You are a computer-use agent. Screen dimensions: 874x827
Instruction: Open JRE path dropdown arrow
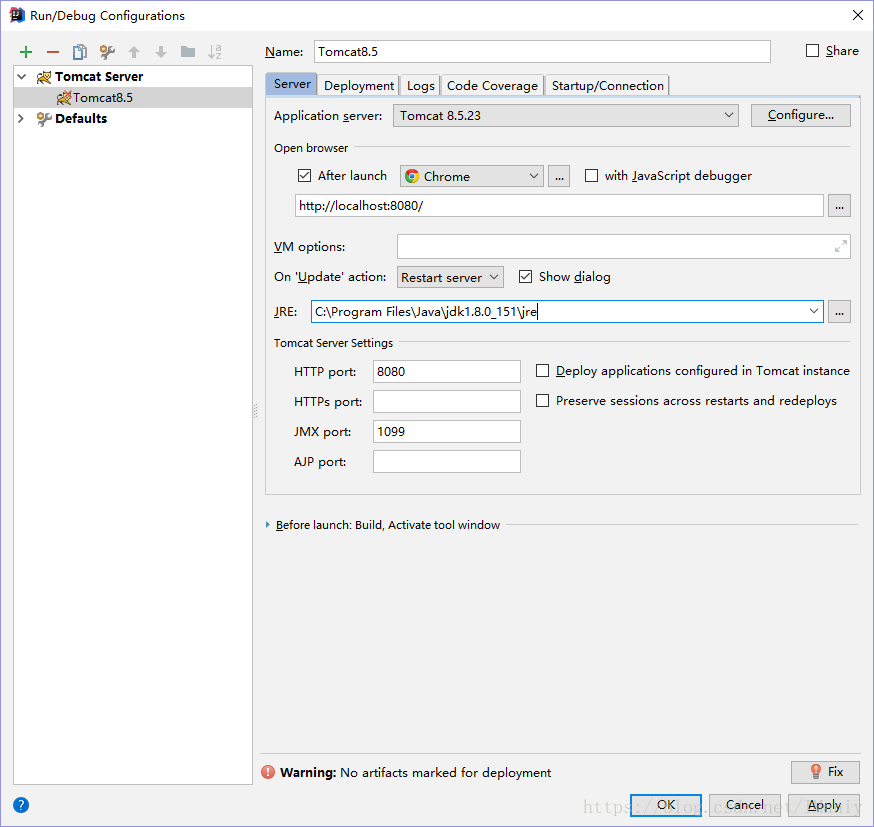[814, 311]
